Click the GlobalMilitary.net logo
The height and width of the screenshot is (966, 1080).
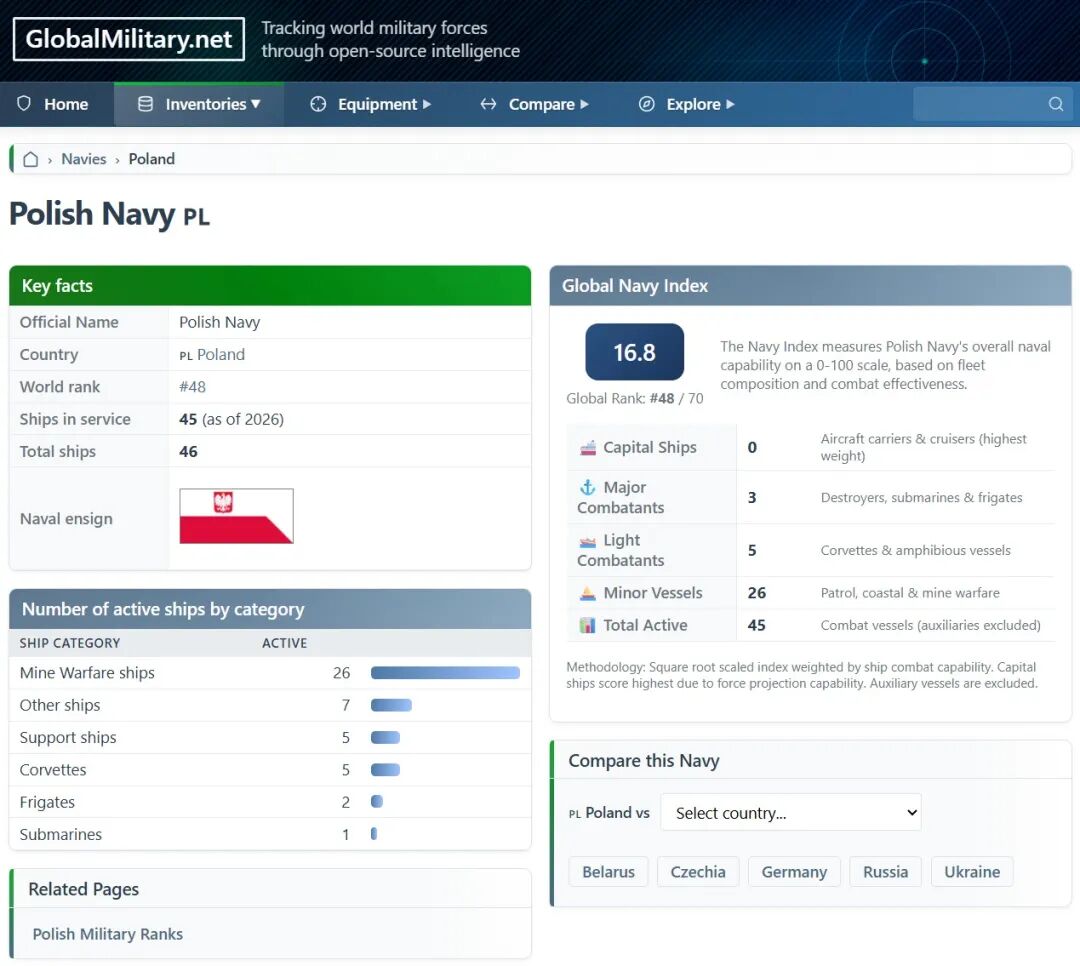[129, 40]
